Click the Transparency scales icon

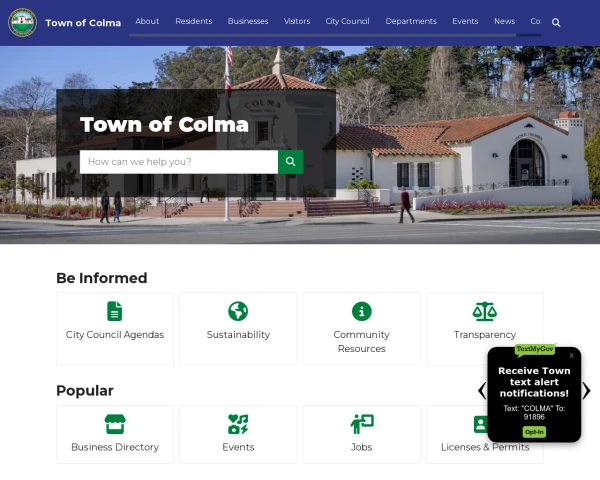pyautogui.click(x=484, y=311)
